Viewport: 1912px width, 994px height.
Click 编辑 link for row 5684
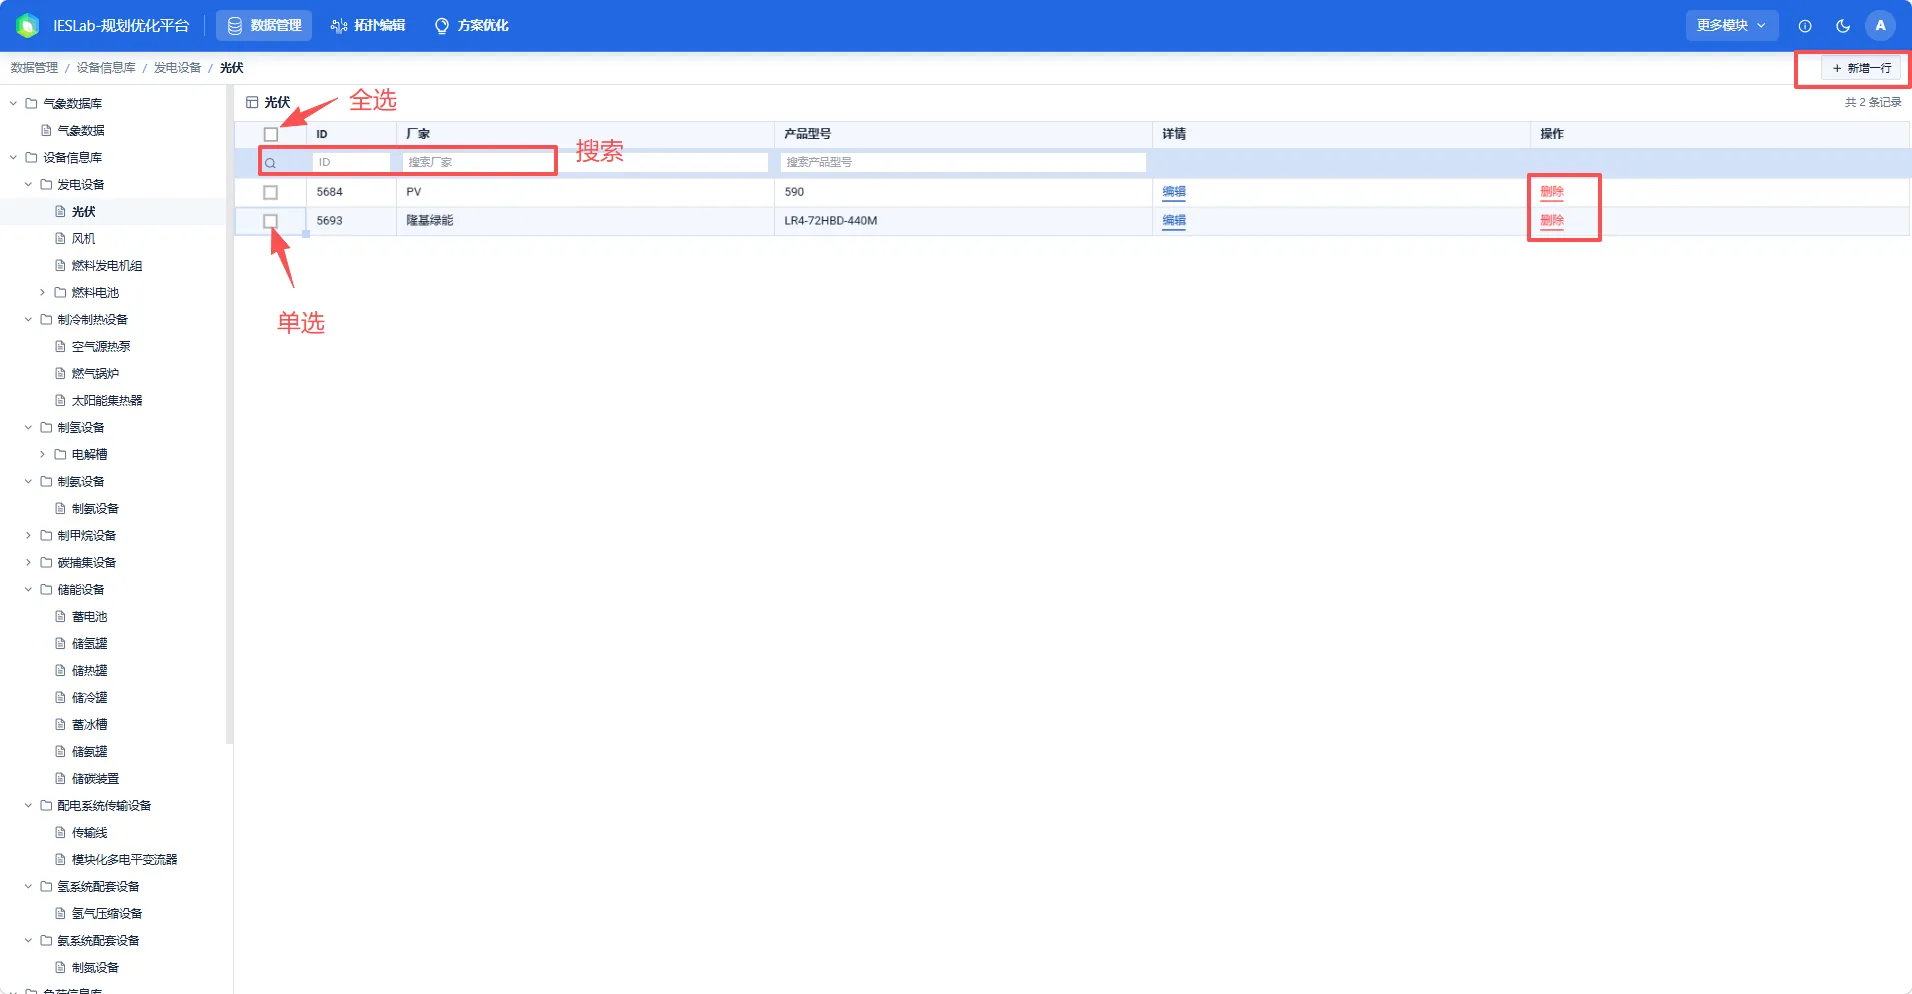(x=1174, y=192)
